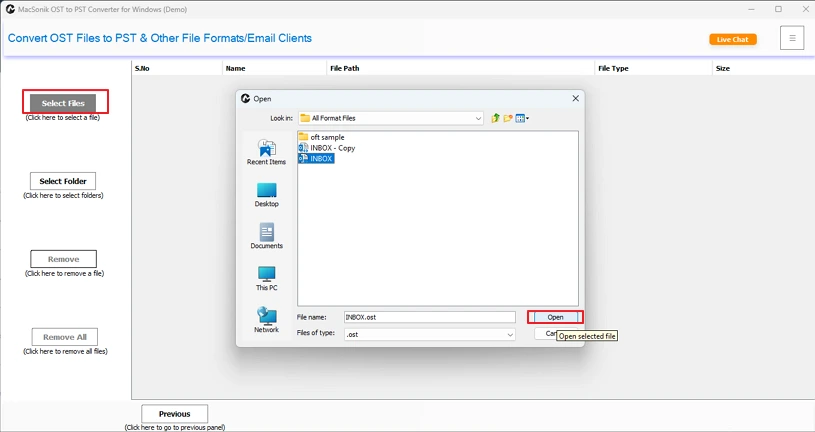This screenshot has height=432, width=815.
Task: Open the hamburger menu at top right
Action: 791,39
